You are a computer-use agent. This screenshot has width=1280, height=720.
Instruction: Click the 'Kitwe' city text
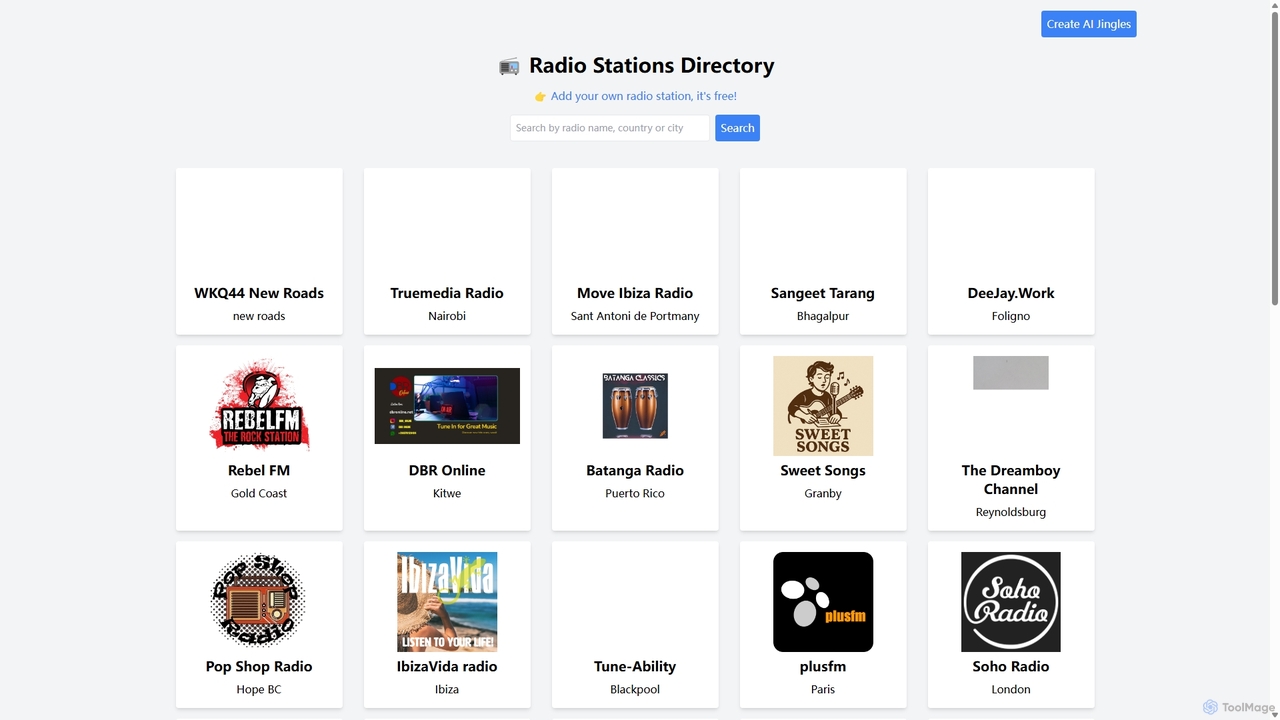(447, 493)
